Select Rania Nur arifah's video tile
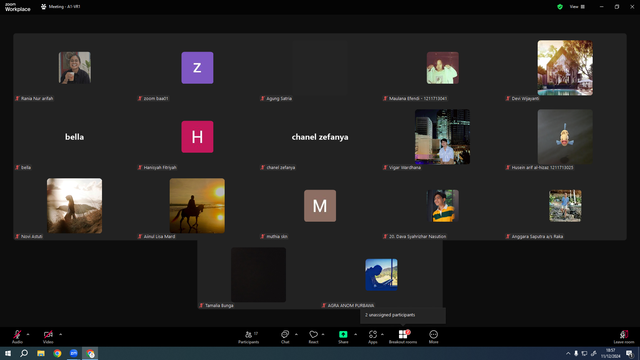 coord(75,68)
